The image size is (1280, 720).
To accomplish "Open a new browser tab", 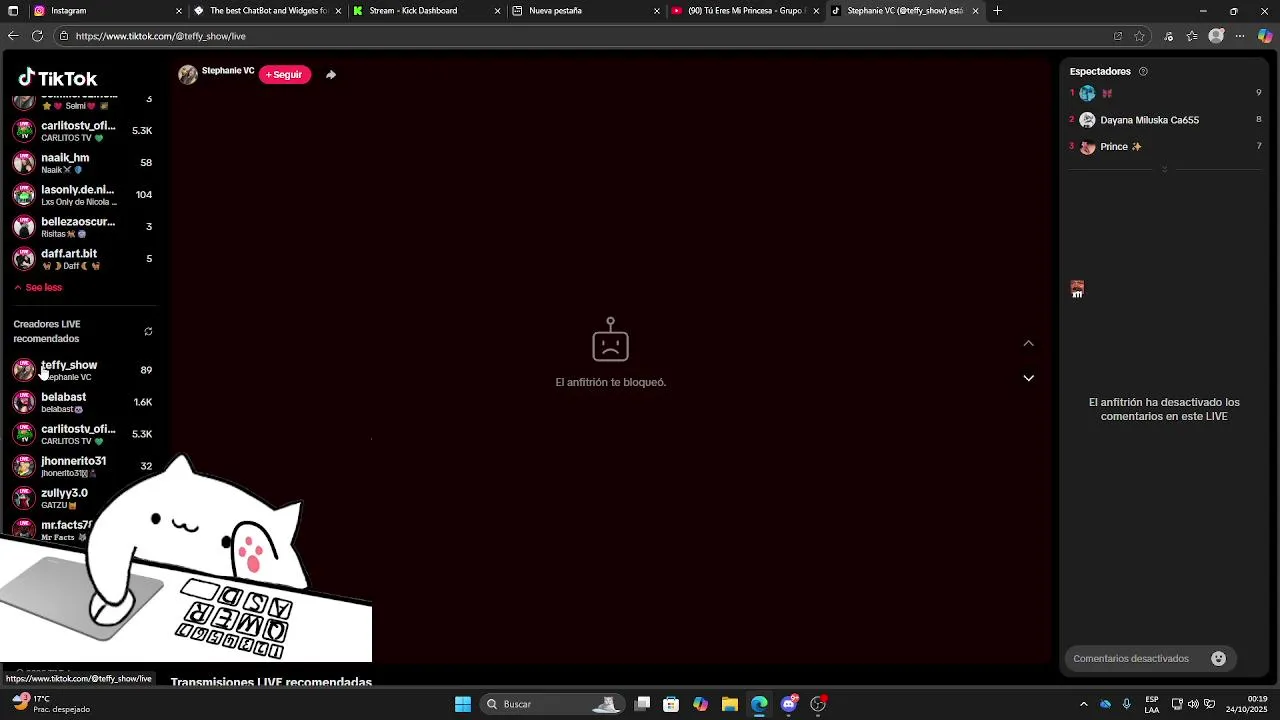I will [997, 11].
